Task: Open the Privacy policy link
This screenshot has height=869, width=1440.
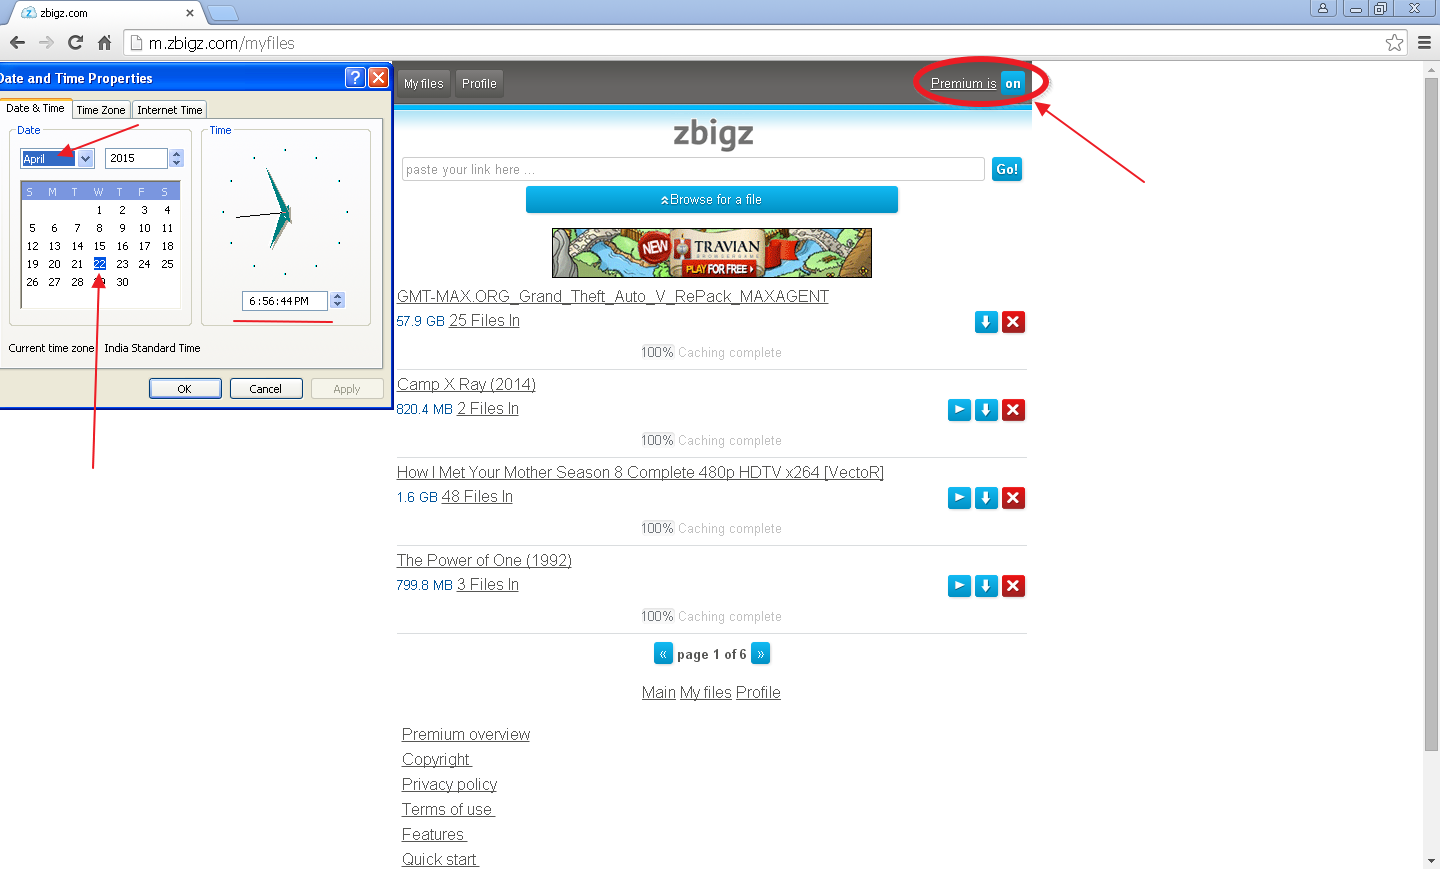Action: 449,785
